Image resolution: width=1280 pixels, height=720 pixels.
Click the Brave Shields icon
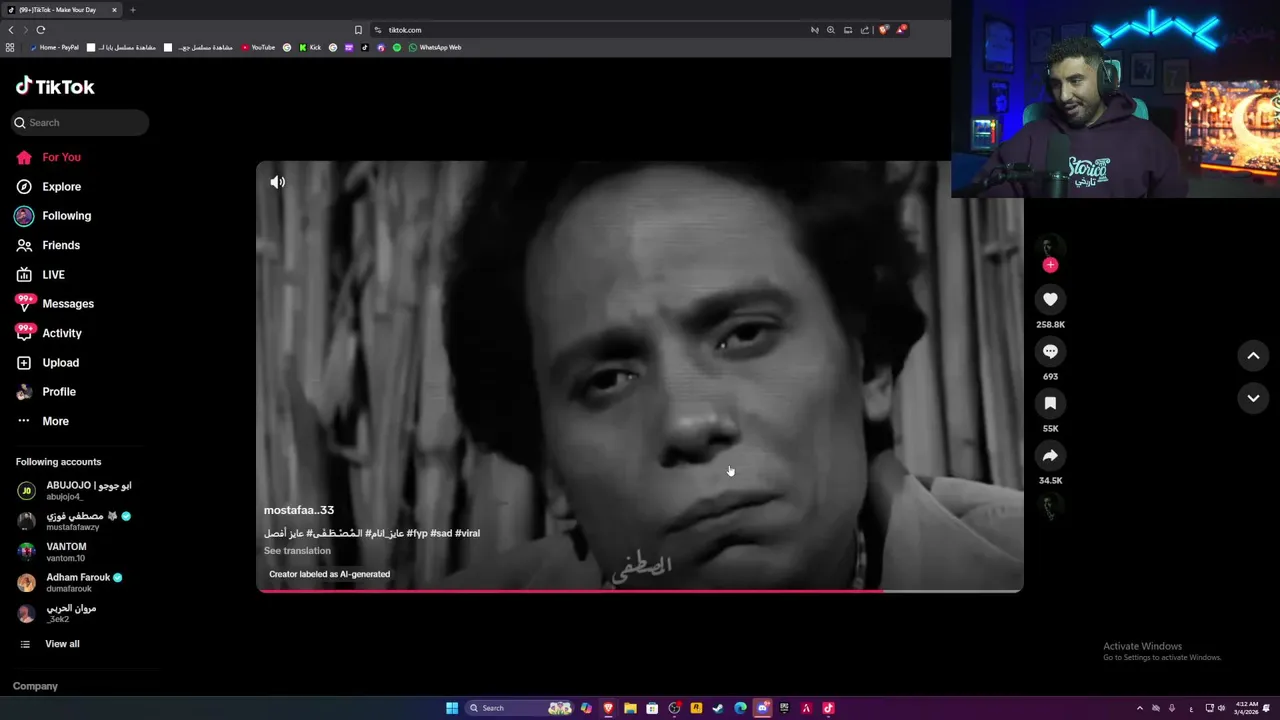(x=883, y=30)
